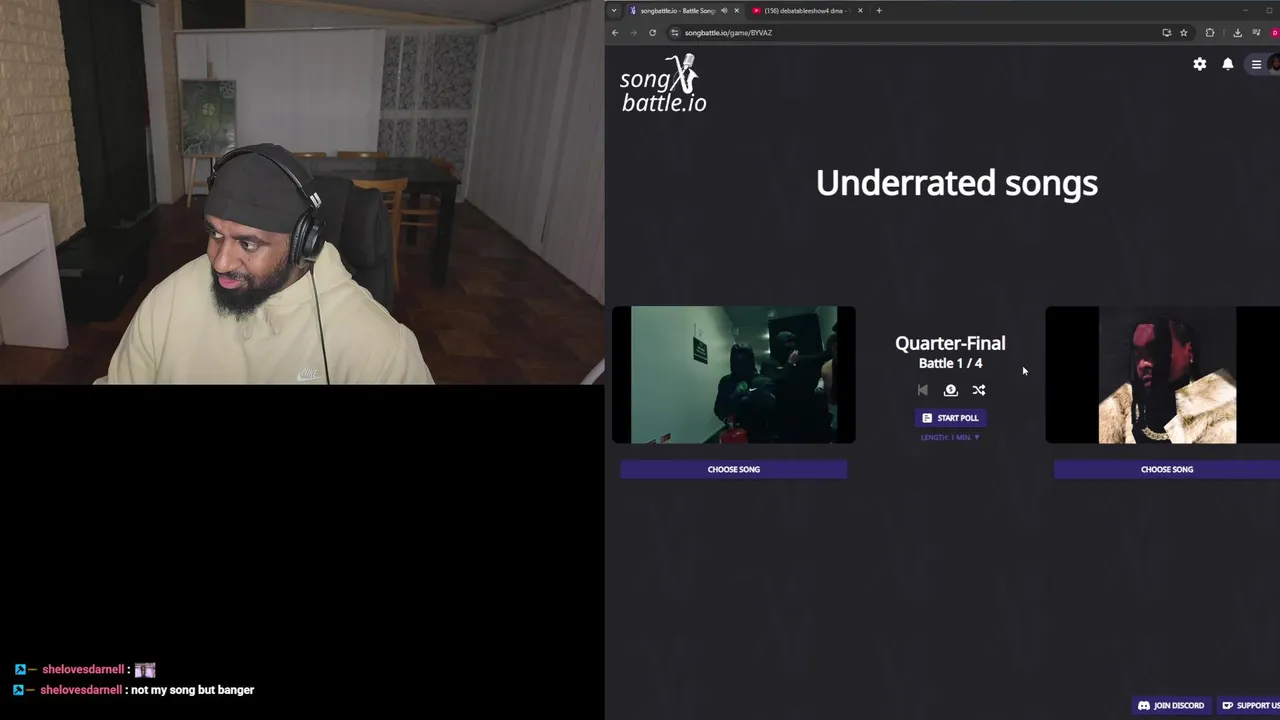
Task: Play the right song video thumbnail
Action: (1163, 375)
